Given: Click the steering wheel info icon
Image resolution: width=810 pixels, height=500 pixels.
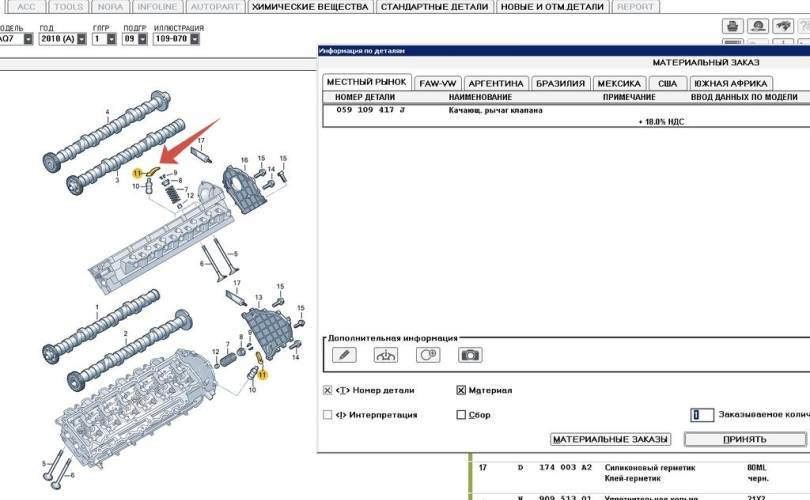Looking at the screenshot, I should click(x=385, y=355).
